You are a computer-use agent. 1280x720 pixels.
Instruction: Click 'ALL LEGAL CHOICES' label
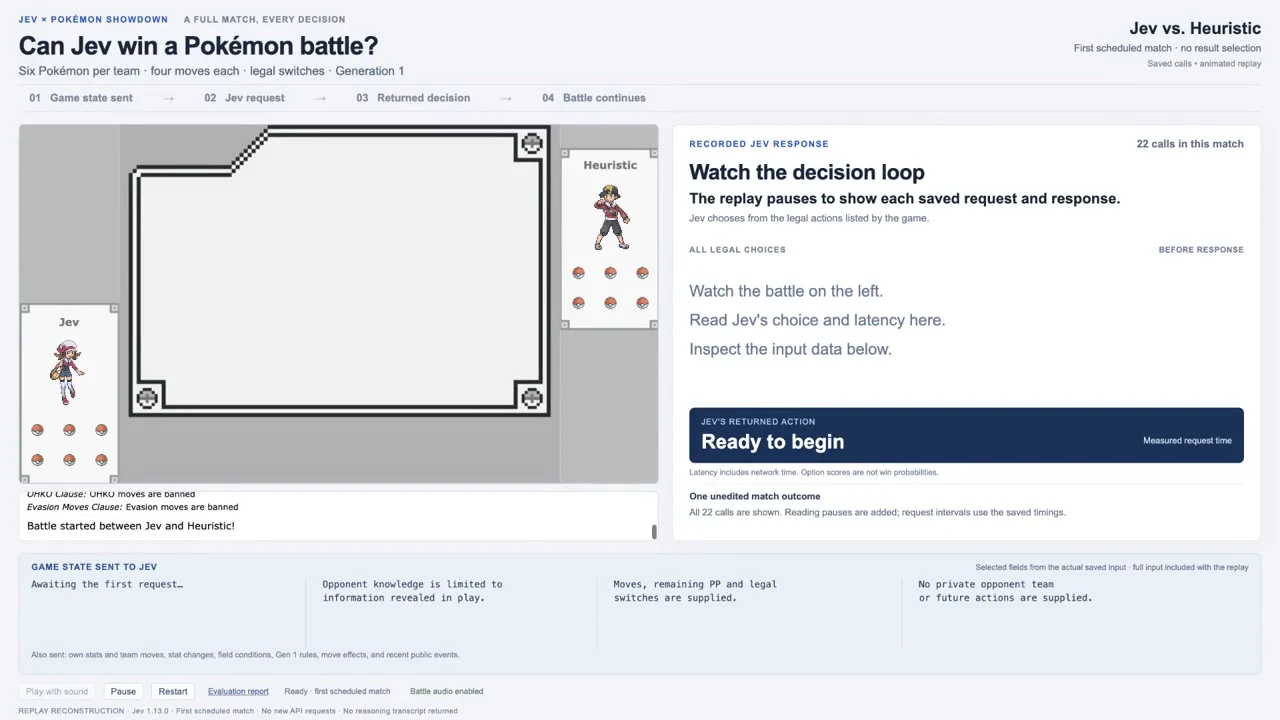737,250
